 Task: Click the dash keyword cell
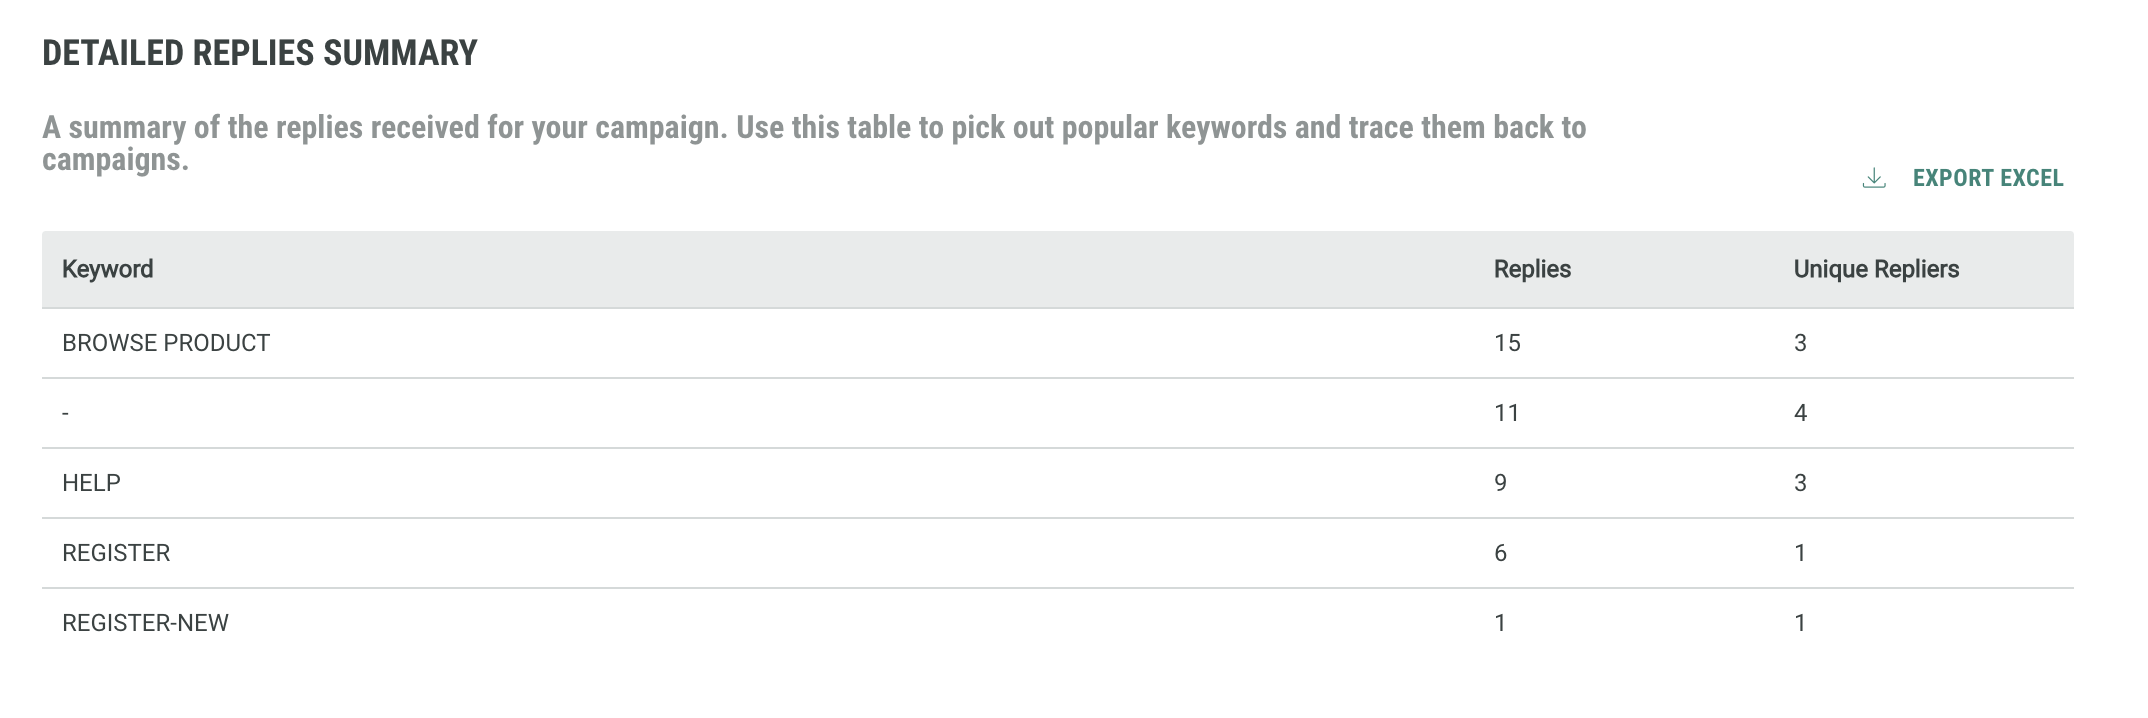[66, 413]
